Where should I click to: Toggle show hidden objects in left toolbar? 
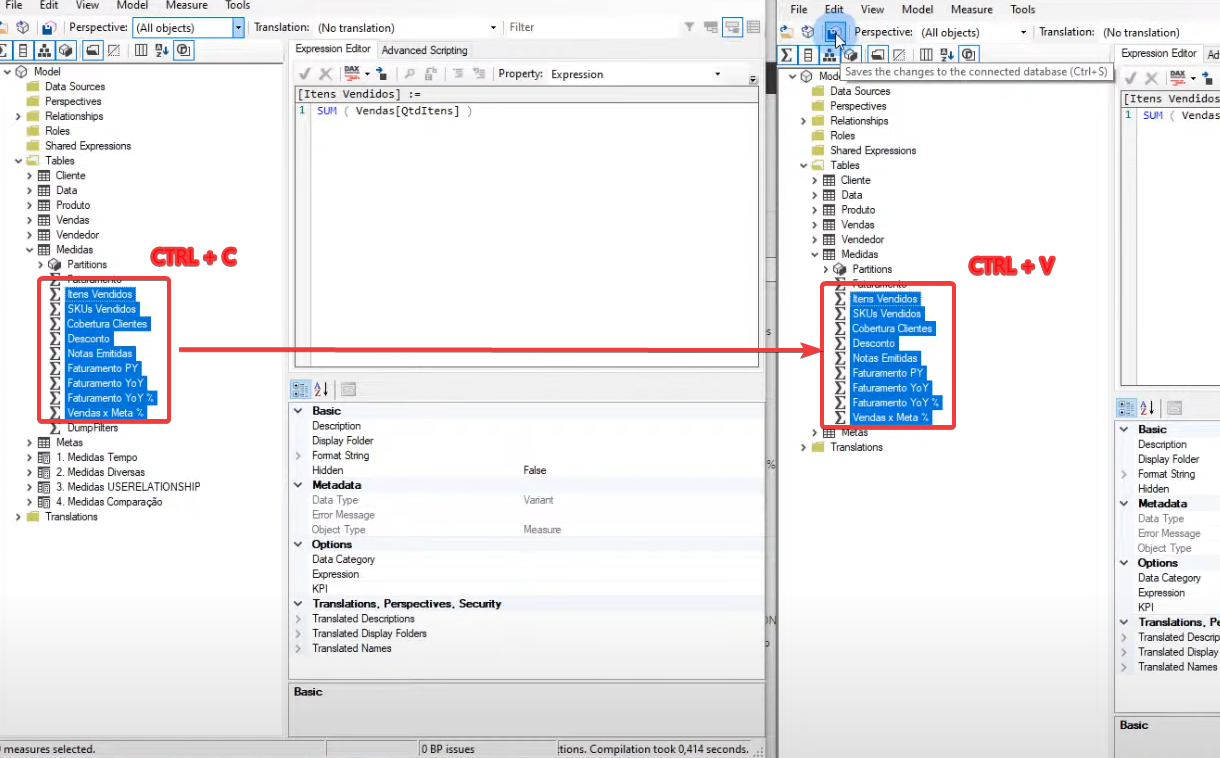(x=114, y=50)
